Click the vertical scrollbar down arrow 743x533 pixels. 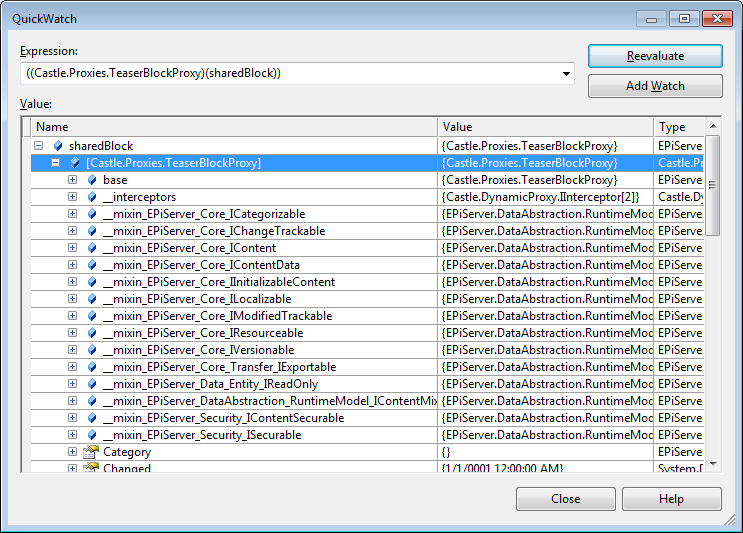(x=713, y=466)
